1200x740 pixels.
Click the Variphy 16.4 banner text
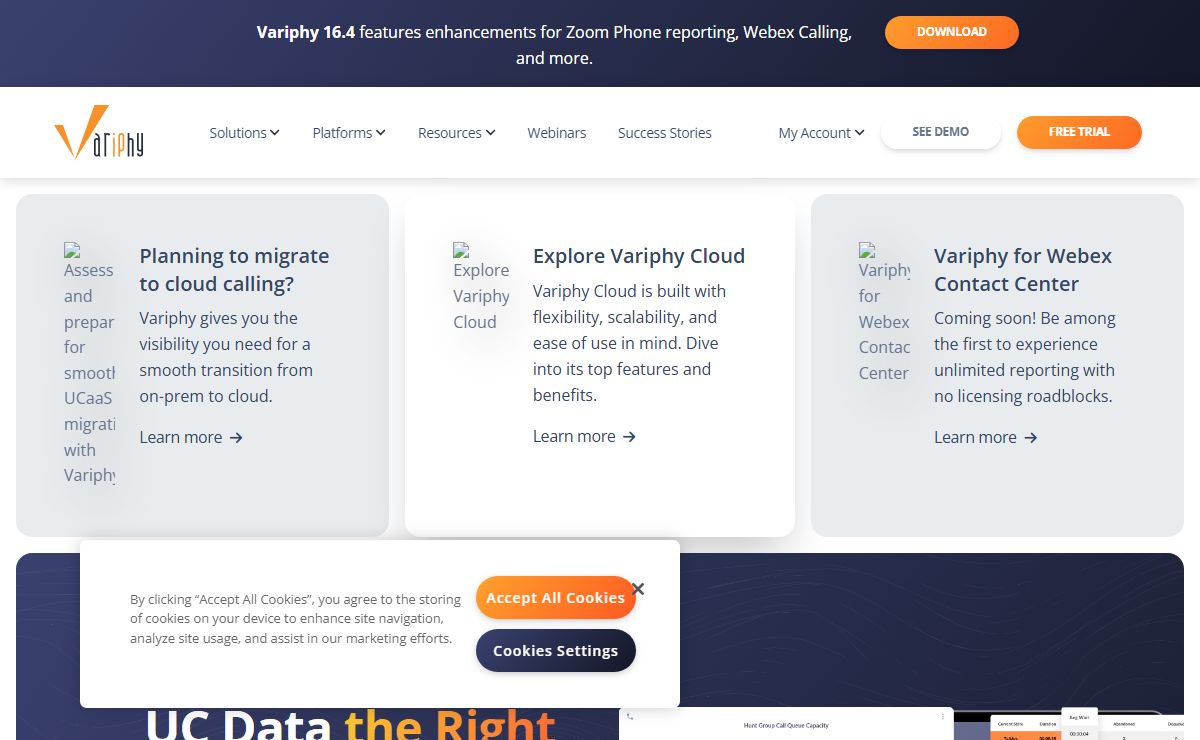point(554,45)
